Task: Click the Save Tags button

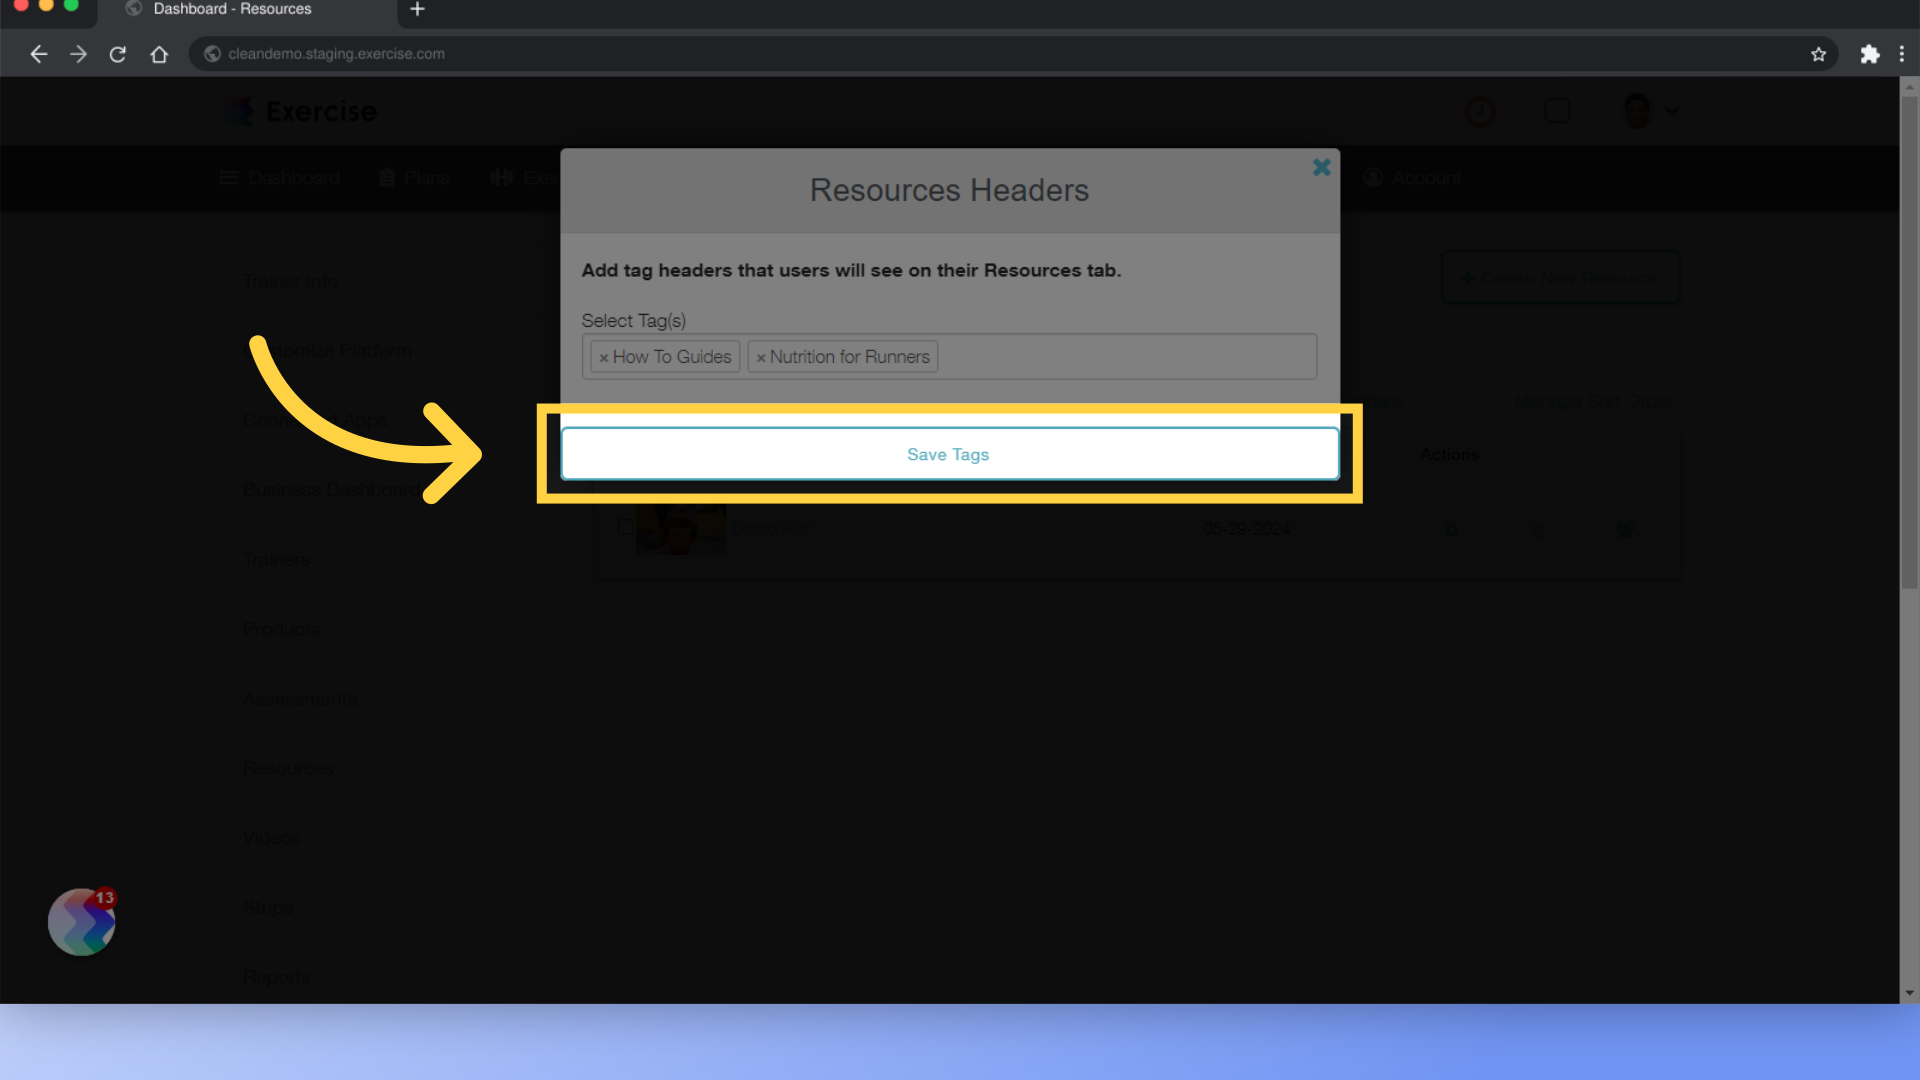Action: coord(949,454)
